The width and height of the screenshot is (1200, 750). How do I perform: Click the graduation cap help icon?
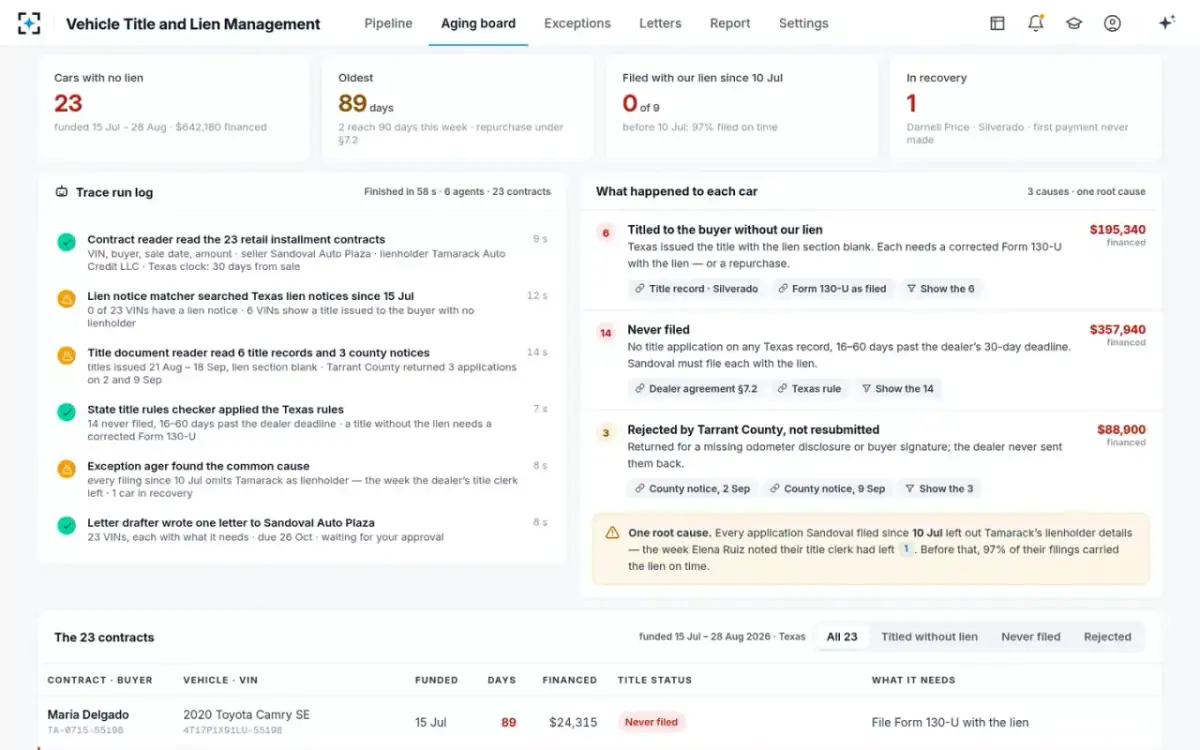pos(1074,23)
